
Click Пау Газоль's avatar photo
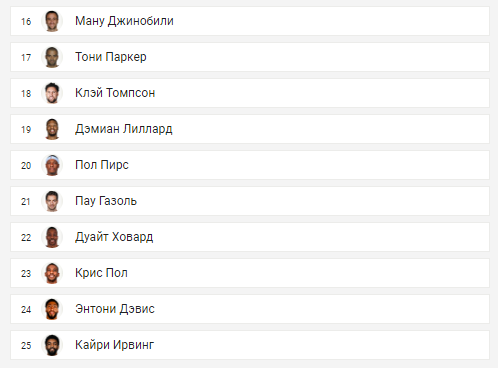[x=52, y=201]
